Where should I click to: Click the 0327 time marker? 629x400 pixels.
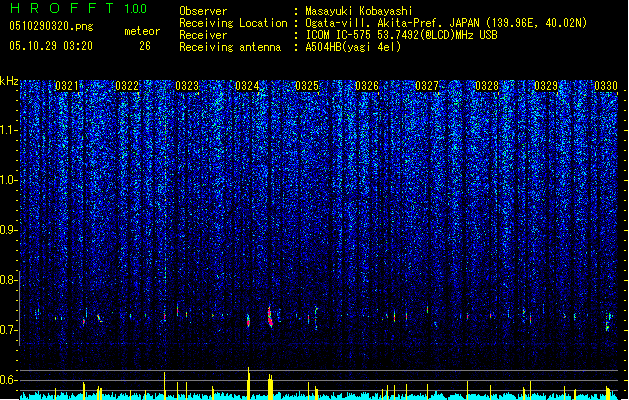(x=427, y=86)
